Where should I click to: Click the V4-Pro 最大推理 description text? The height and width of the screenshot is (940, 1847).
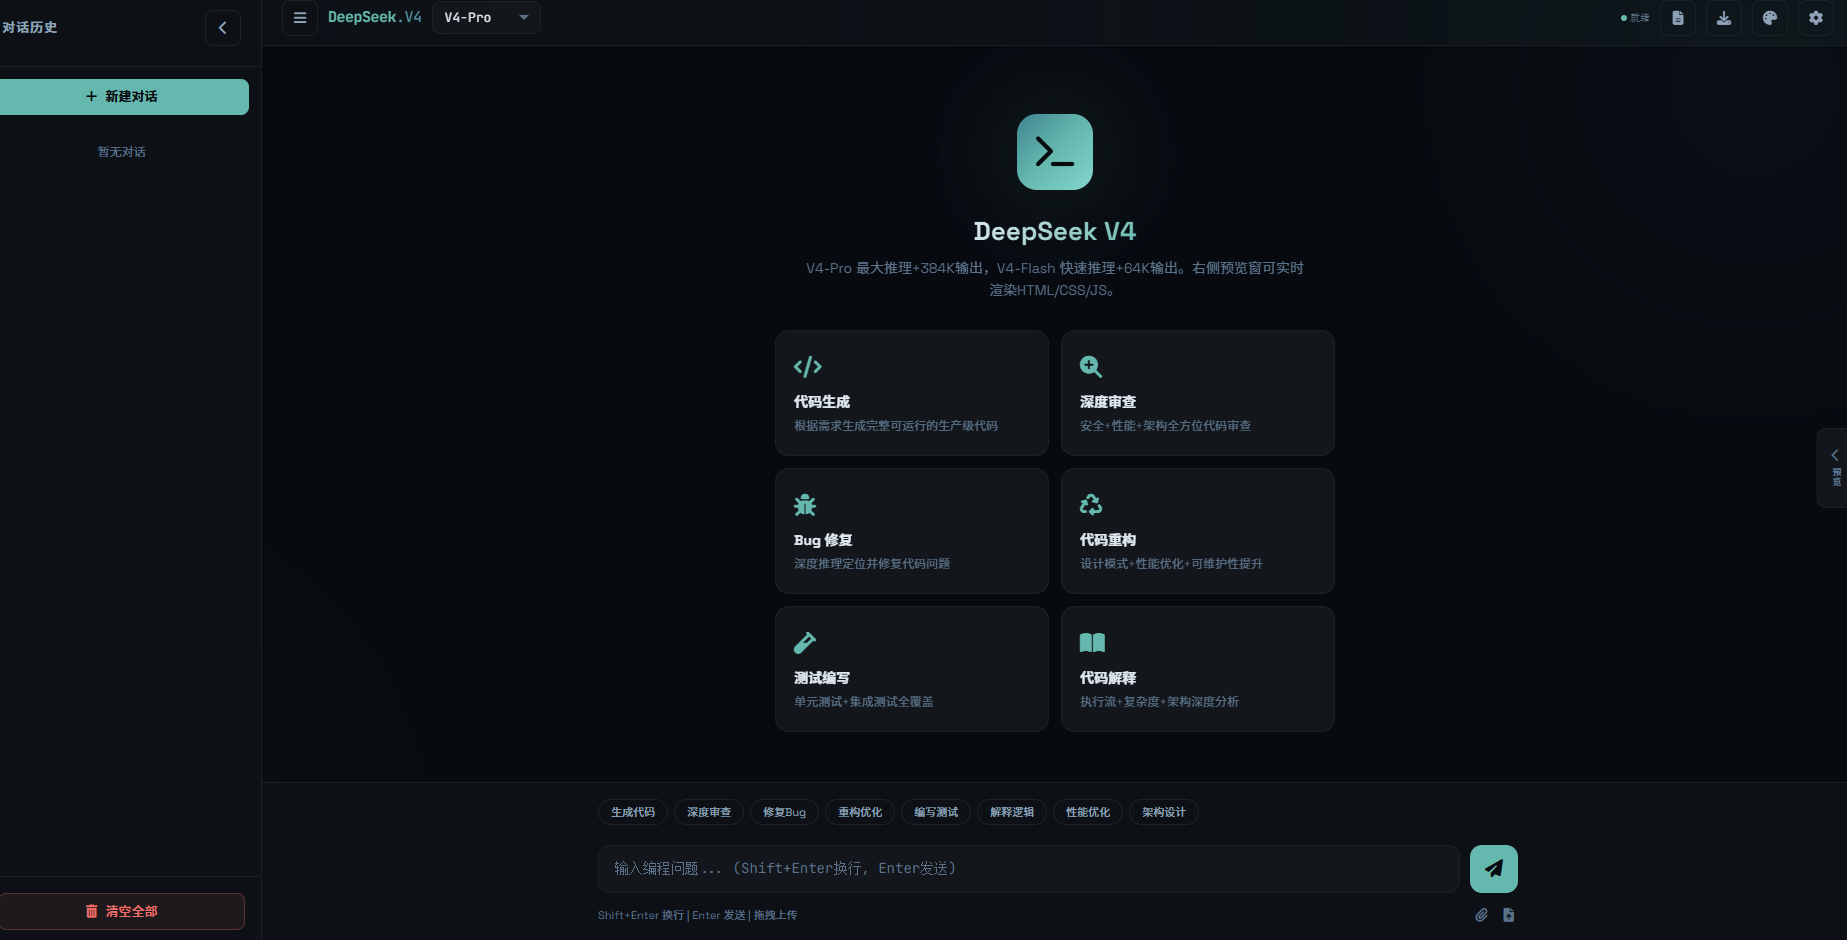point(1055,279)
